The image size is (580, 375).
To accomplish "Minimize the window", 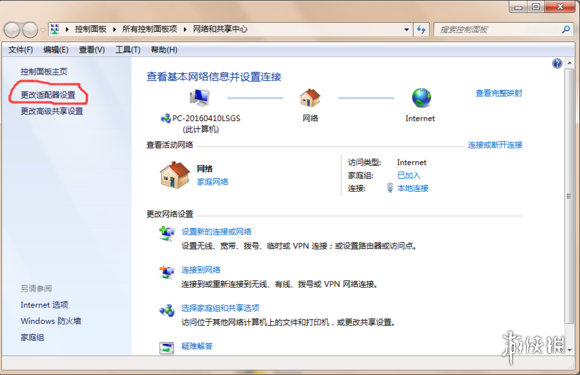I will coord(519,7).
